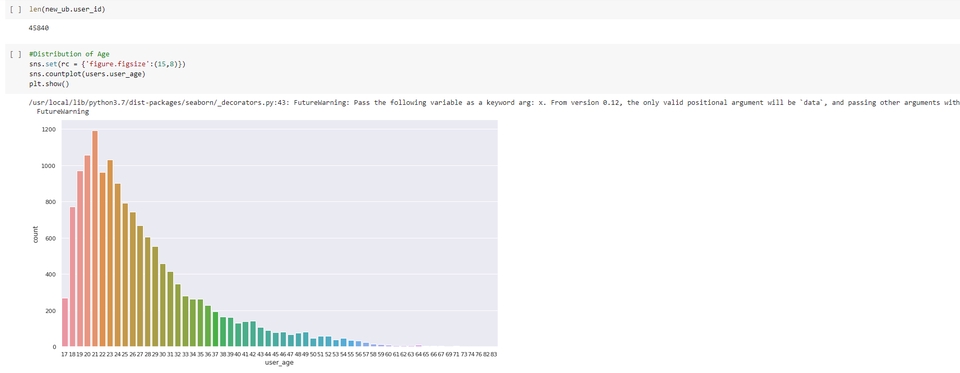Click the tallest bar for age 21
This screenshot has height=373, width=960.
pos(95,238)
